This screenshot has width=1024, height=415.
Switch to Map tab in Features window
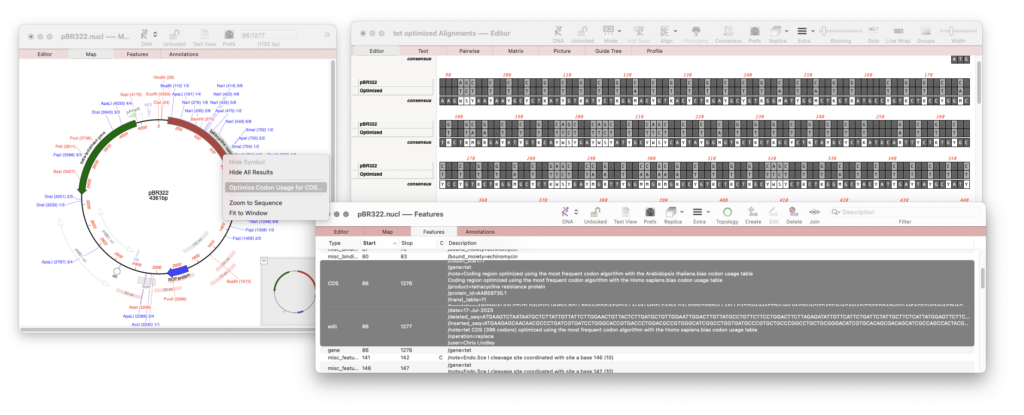pos(387,231)
